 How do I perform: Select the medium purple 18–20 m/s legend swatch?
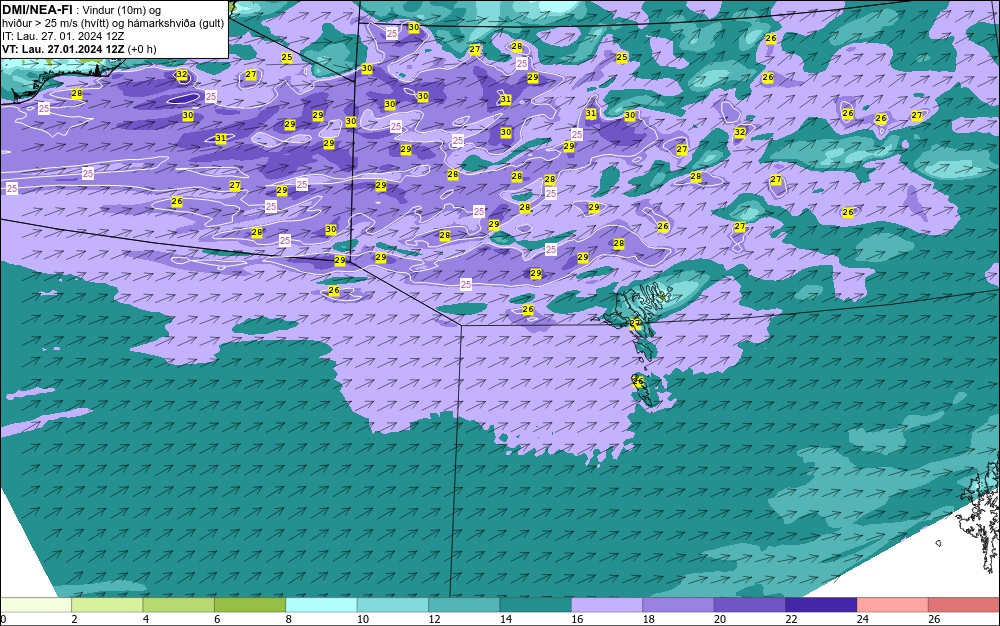coord(679,605)
